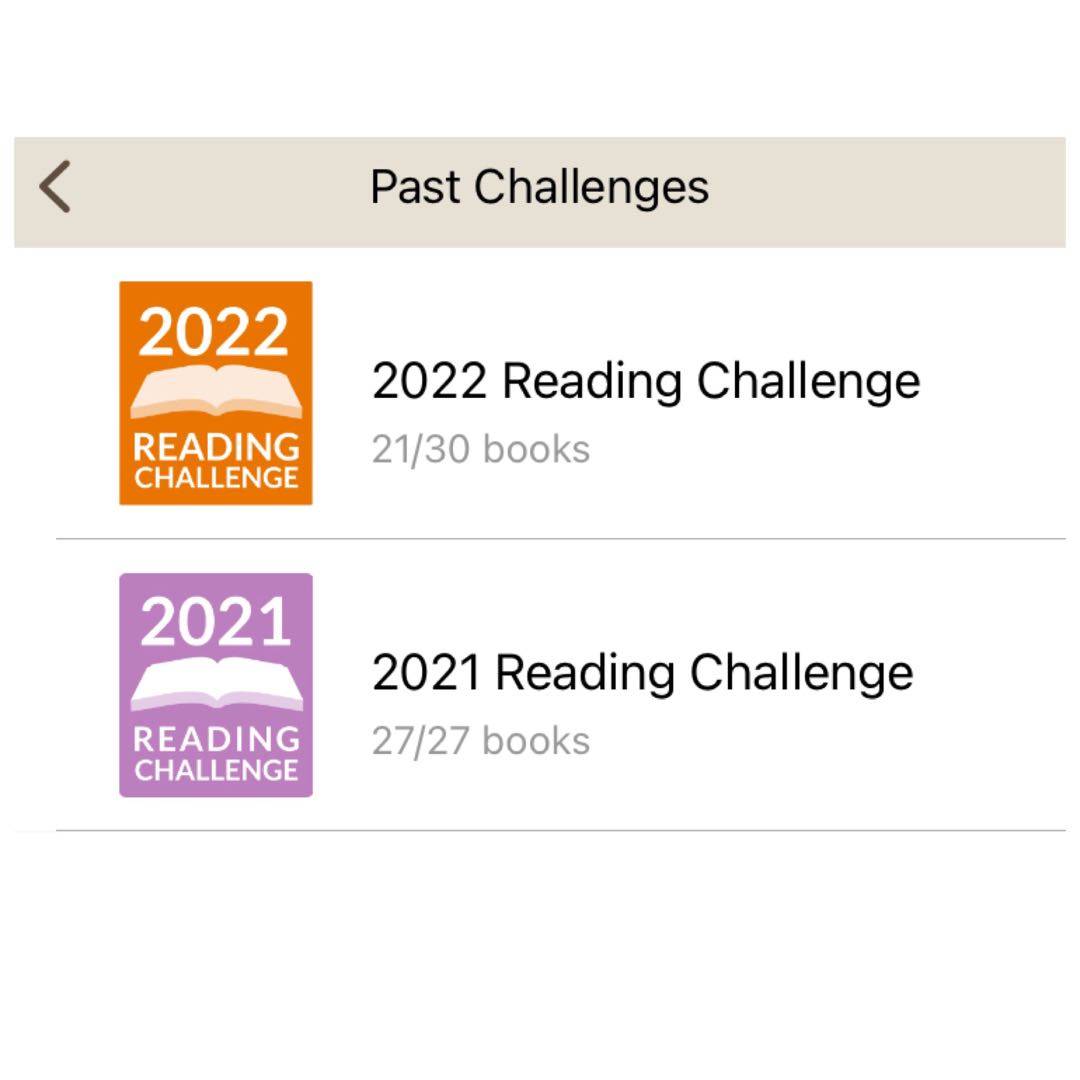Click the word Reading in the 2021 title
The width and height of the screenshot is (1080, 1080).
586,672
